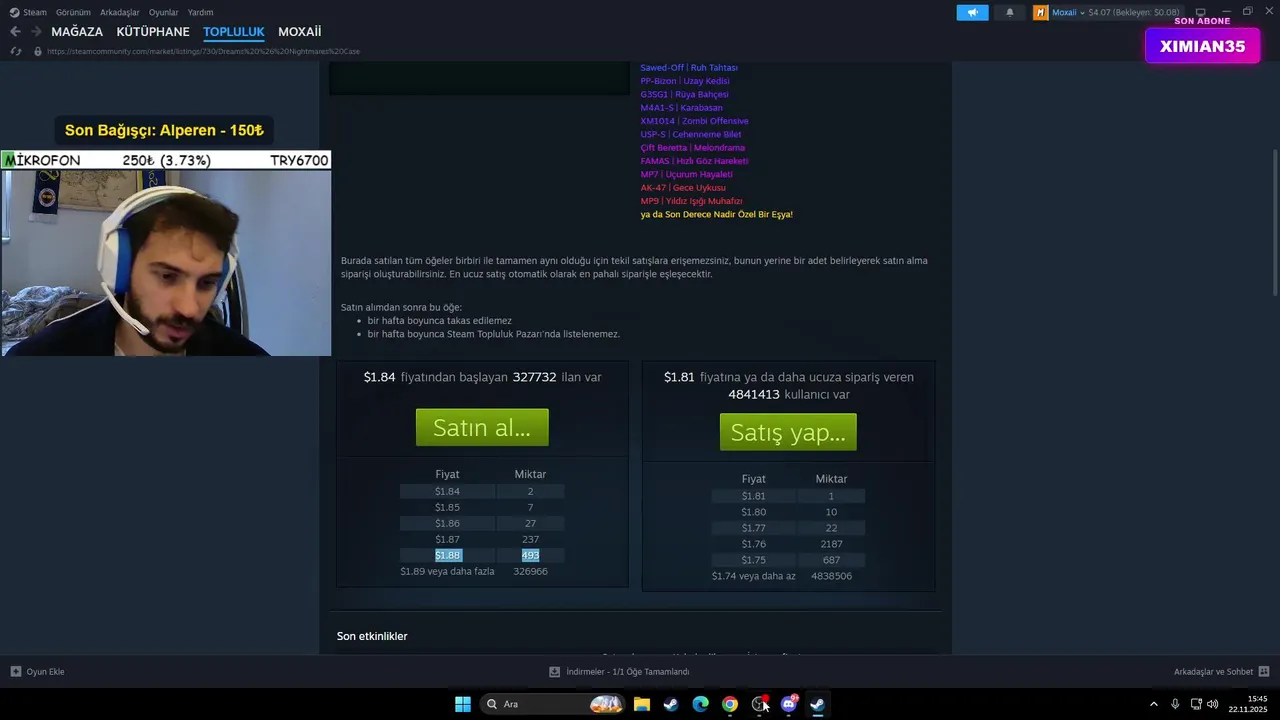This screenshot has height=720, width=1280.
Task: Select the $1.77 buy order price
Action: tap(753, 528)
